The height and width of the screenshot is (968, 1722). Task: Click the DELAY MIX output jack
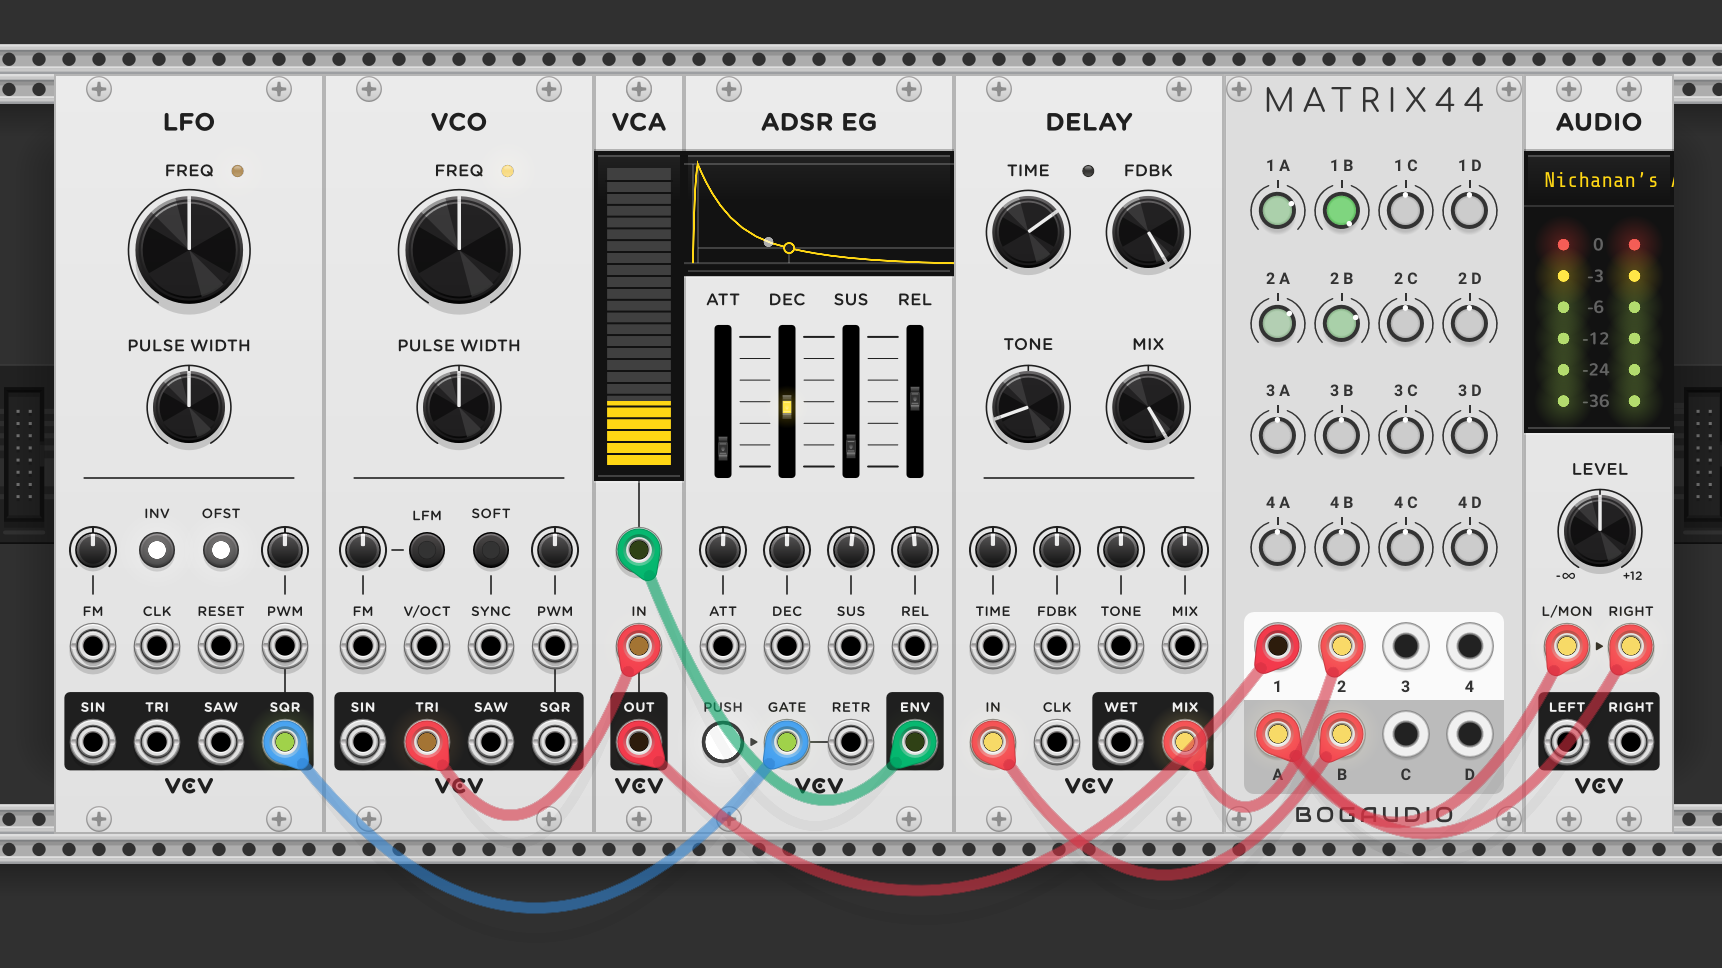[x=1185, y=742]
